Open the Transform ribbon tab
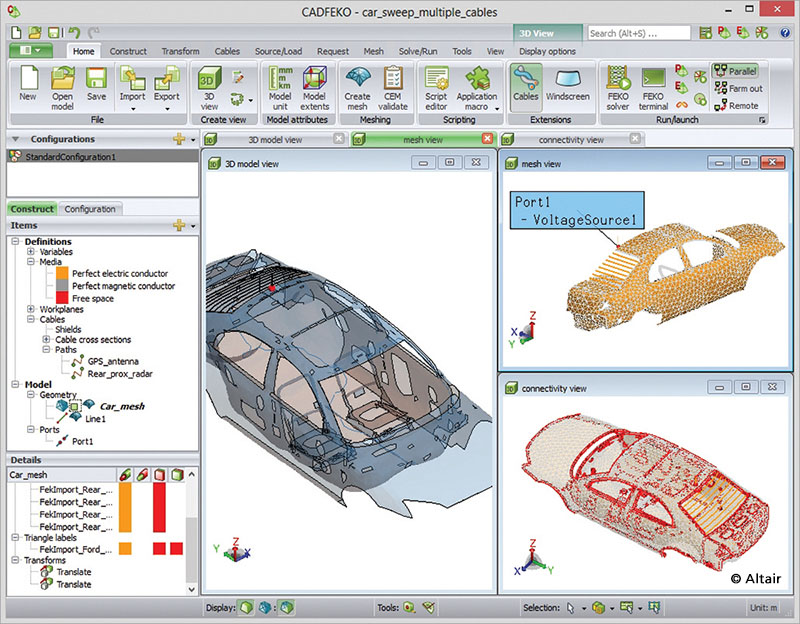This screenshot has height=624, width=800. 181,51
